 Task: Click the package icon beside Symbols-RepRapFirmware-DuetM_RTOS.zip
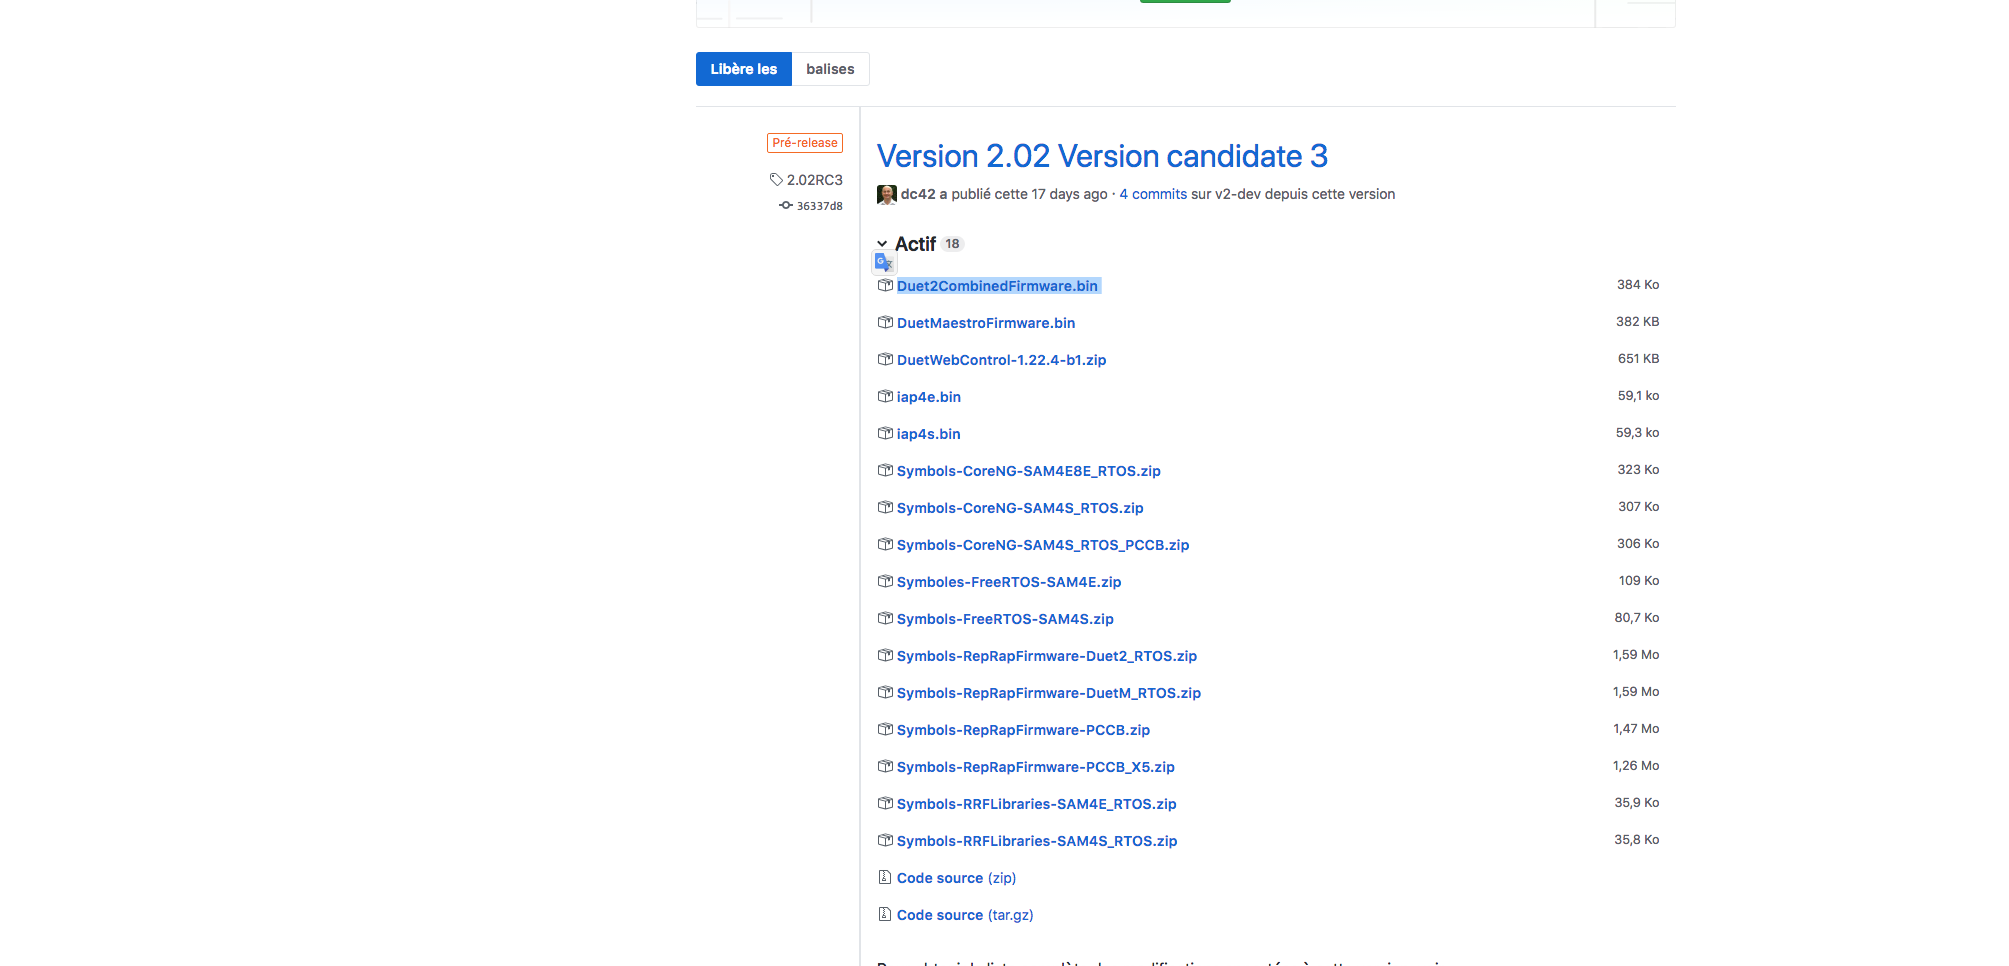tap(885, 692)
